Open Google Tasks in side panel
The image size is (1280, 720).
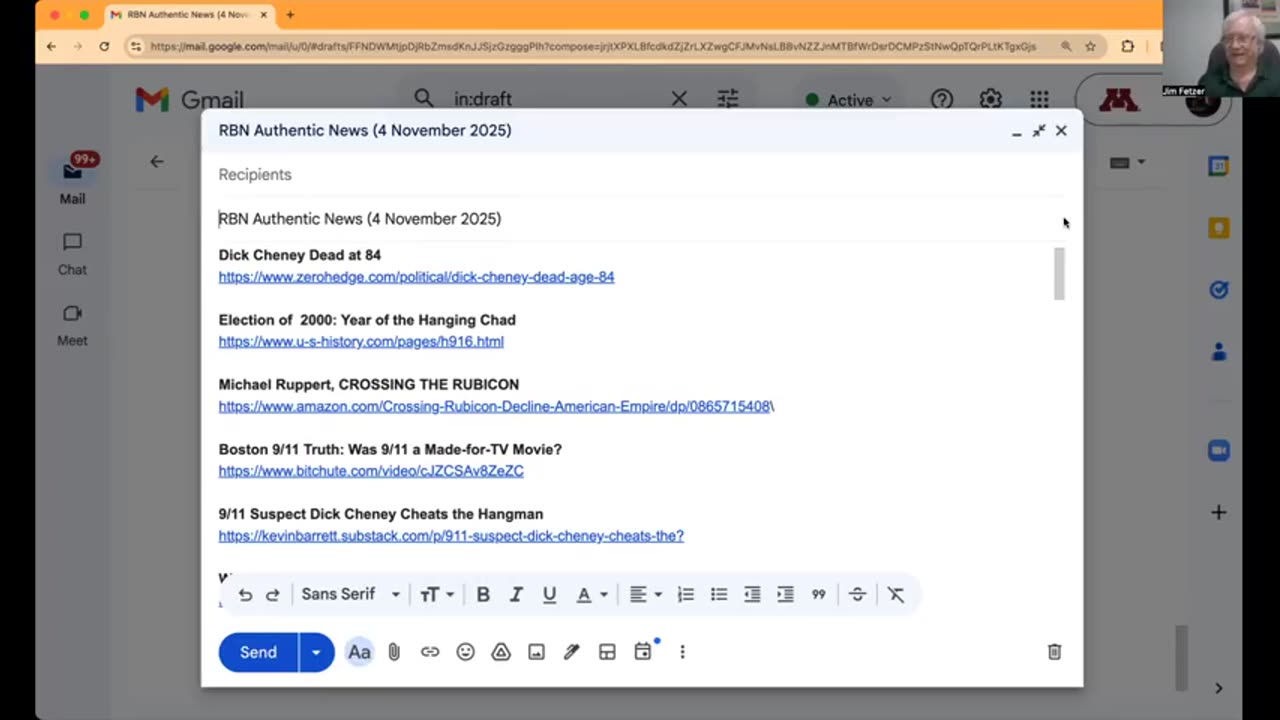(x=1218, y=290)
